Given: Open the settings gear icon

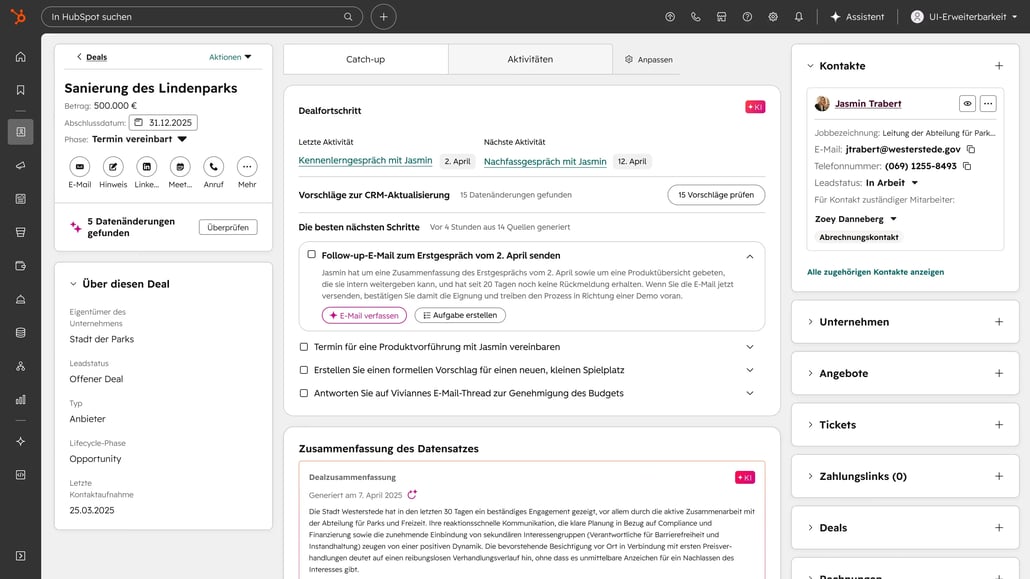Looking at the screenshot, I should 772,17.
